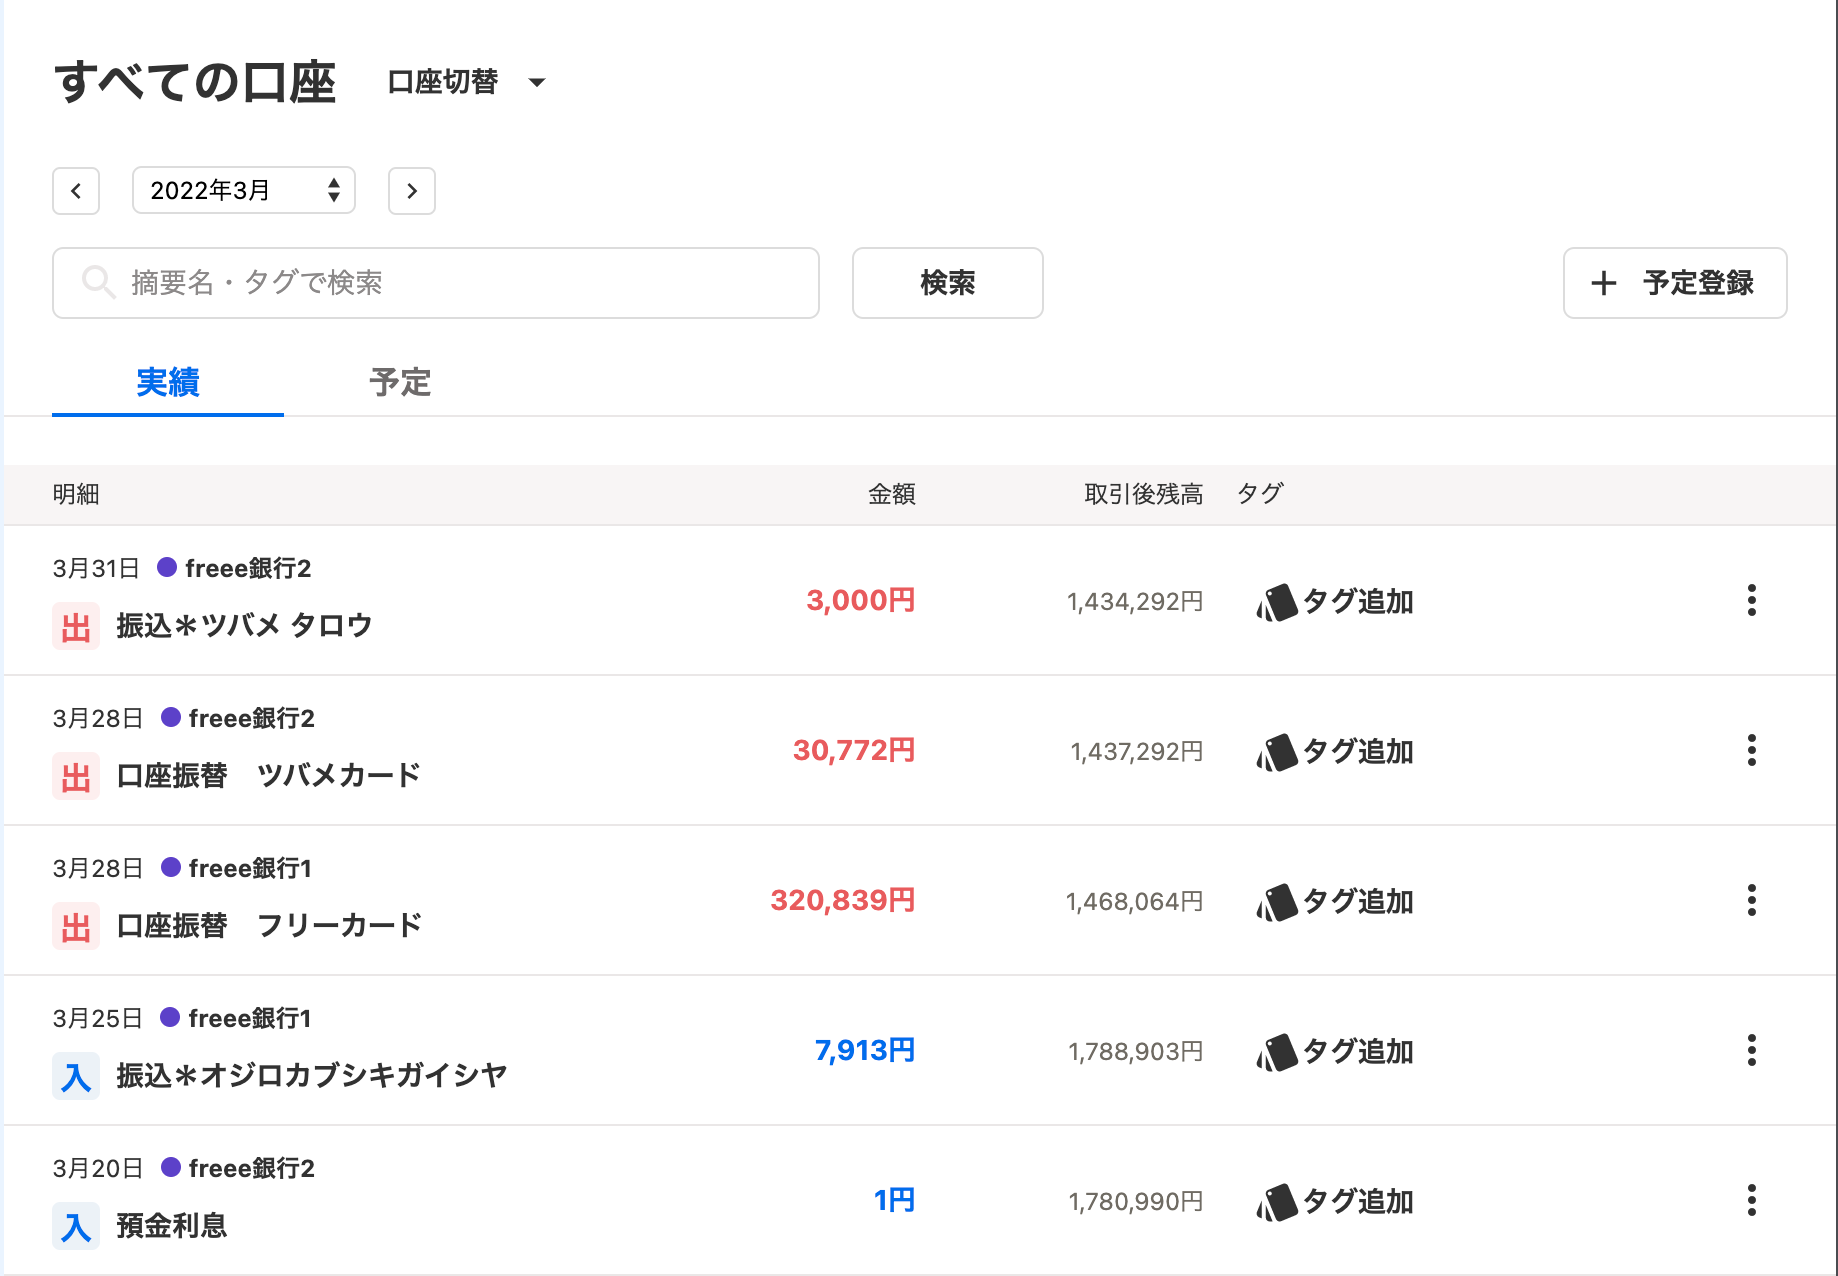This screenshot has width=1838, height=1276.
Task: Click the magnifier icon in search box
Action: [98, 282]
